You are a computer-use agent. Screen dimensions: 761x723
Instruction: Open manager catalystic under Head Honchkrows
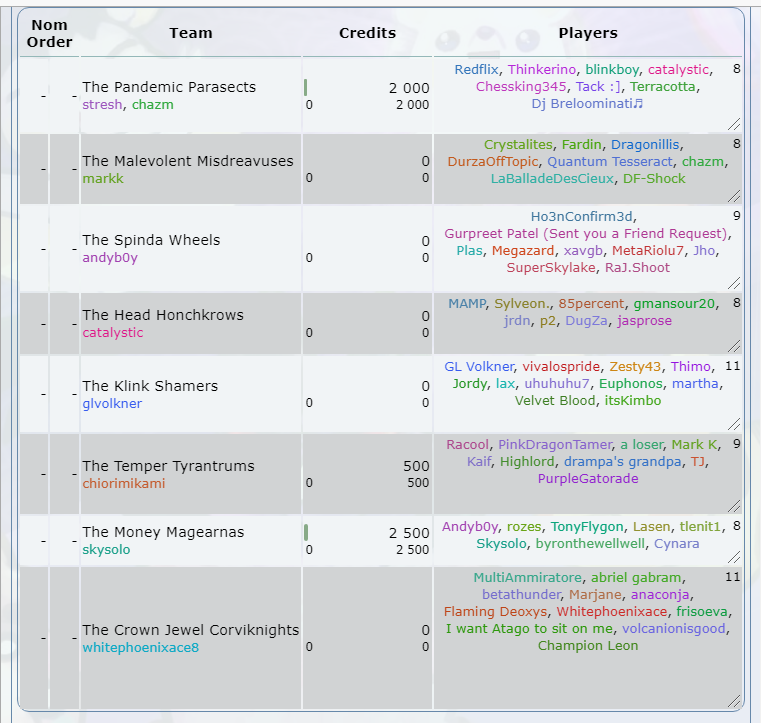coord(113,333)
